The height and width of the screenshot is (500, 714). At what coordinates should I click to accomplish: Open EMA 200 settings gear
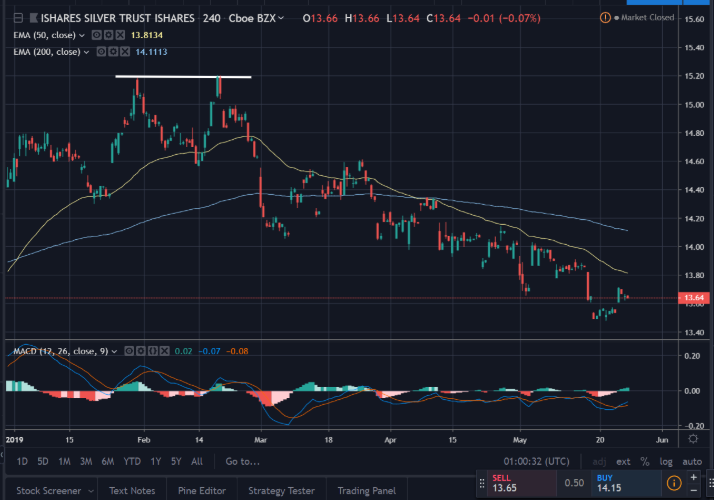pos(113,52)
